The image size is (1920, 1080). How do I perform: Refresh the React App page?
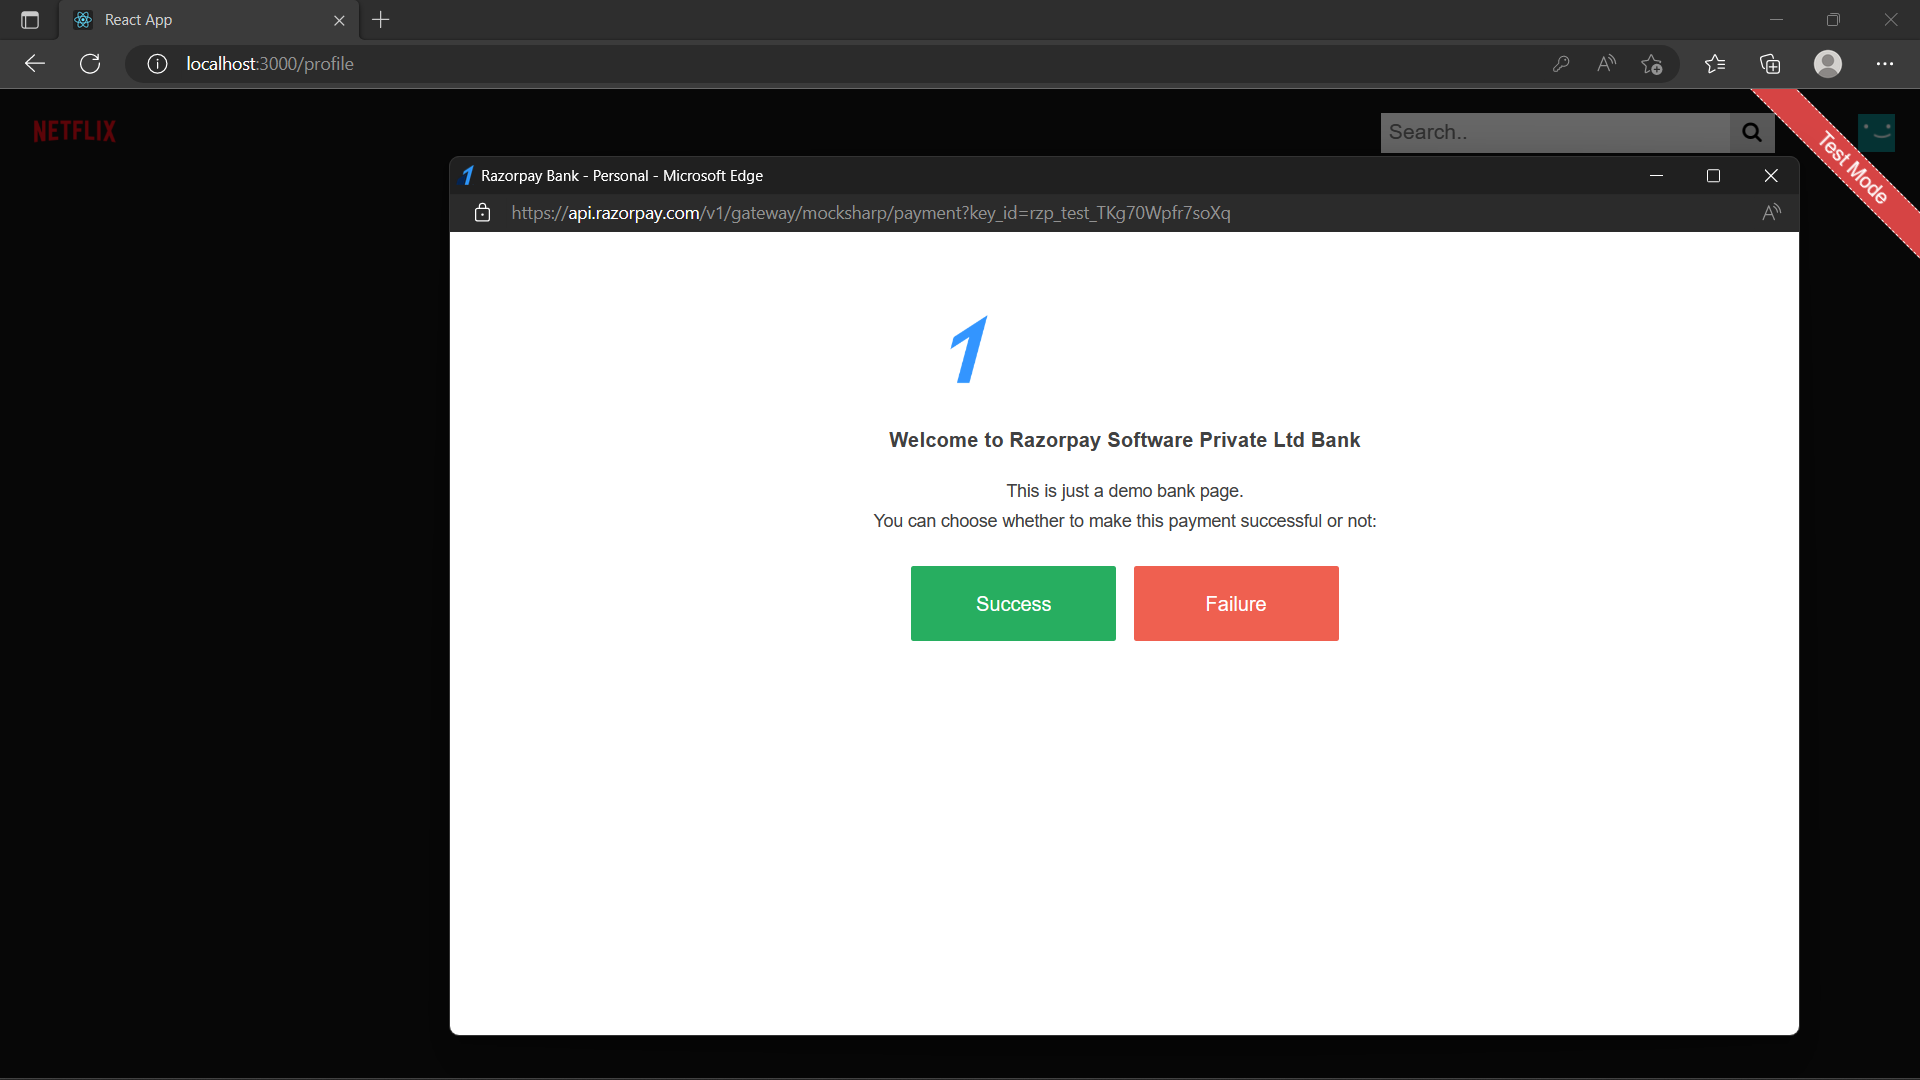[x=89, y=63]
